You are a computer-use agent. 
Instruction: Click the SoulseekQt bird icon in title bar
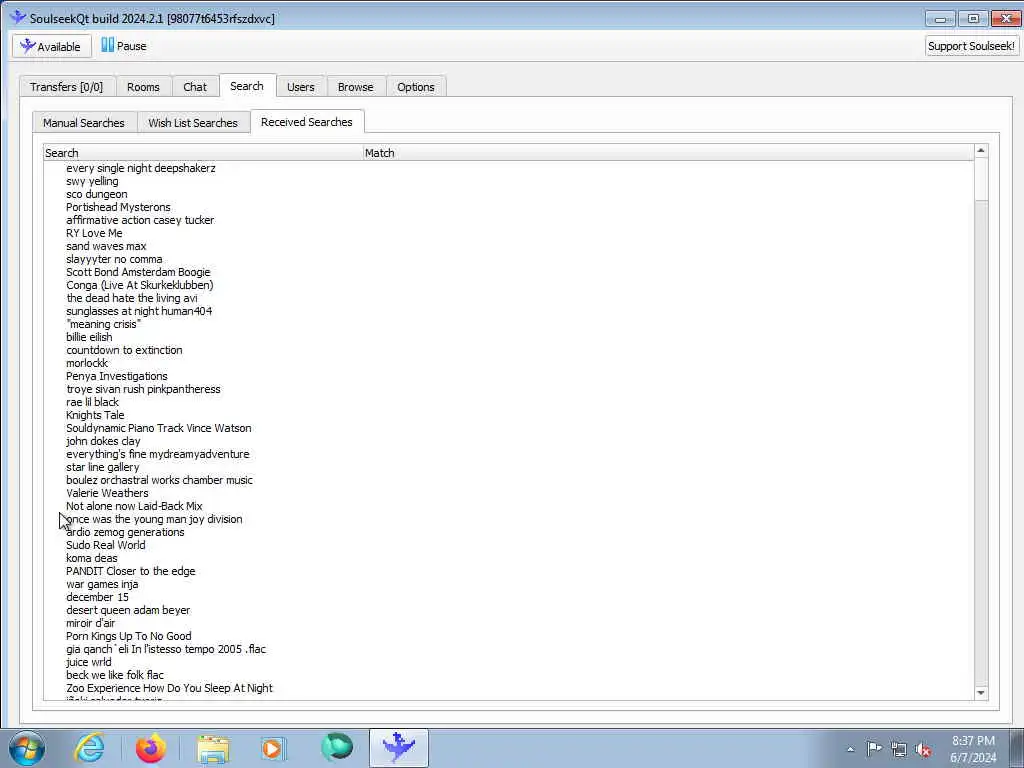[x=18, y=18]
